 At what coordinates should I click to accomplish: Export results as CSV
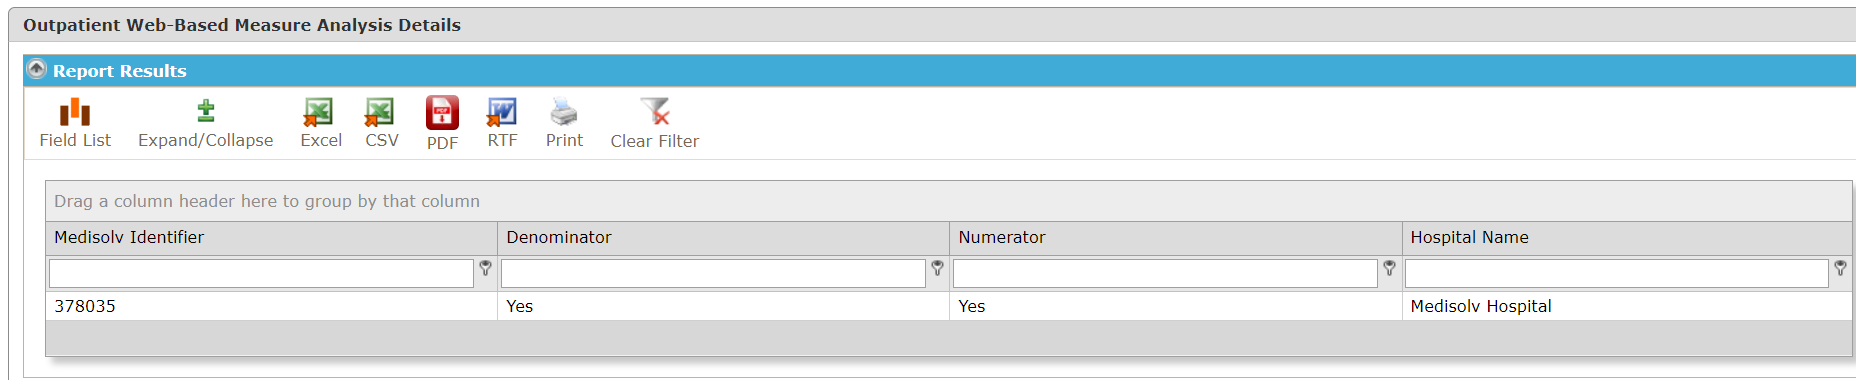click(381, 124)
